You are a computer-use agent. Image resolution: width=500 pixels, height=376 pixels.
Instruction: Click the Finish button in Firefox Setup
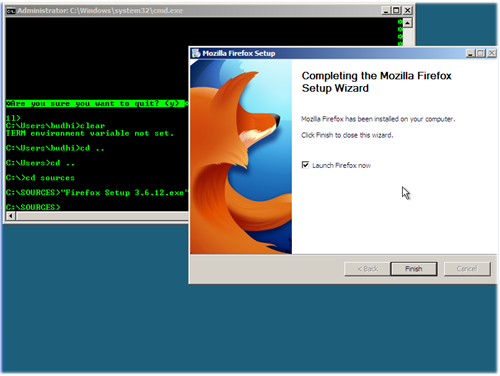414,269
